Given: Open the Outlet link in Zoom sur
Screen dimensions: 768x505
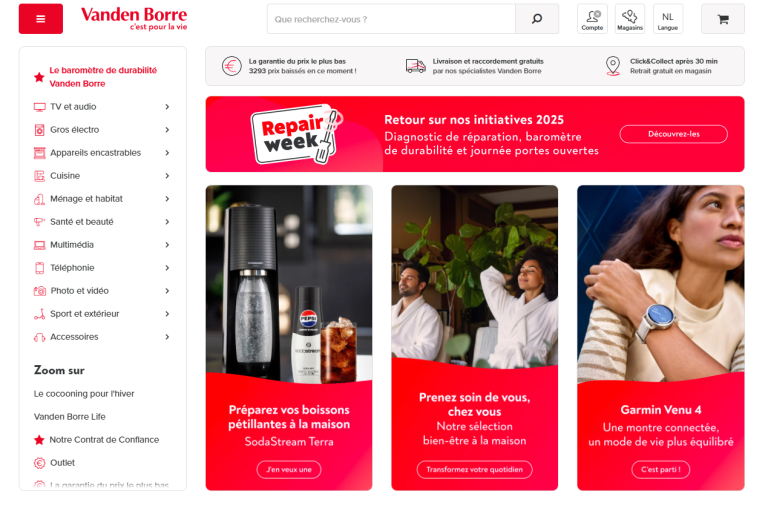Looking at the screenshot, I should click(62, 463).
